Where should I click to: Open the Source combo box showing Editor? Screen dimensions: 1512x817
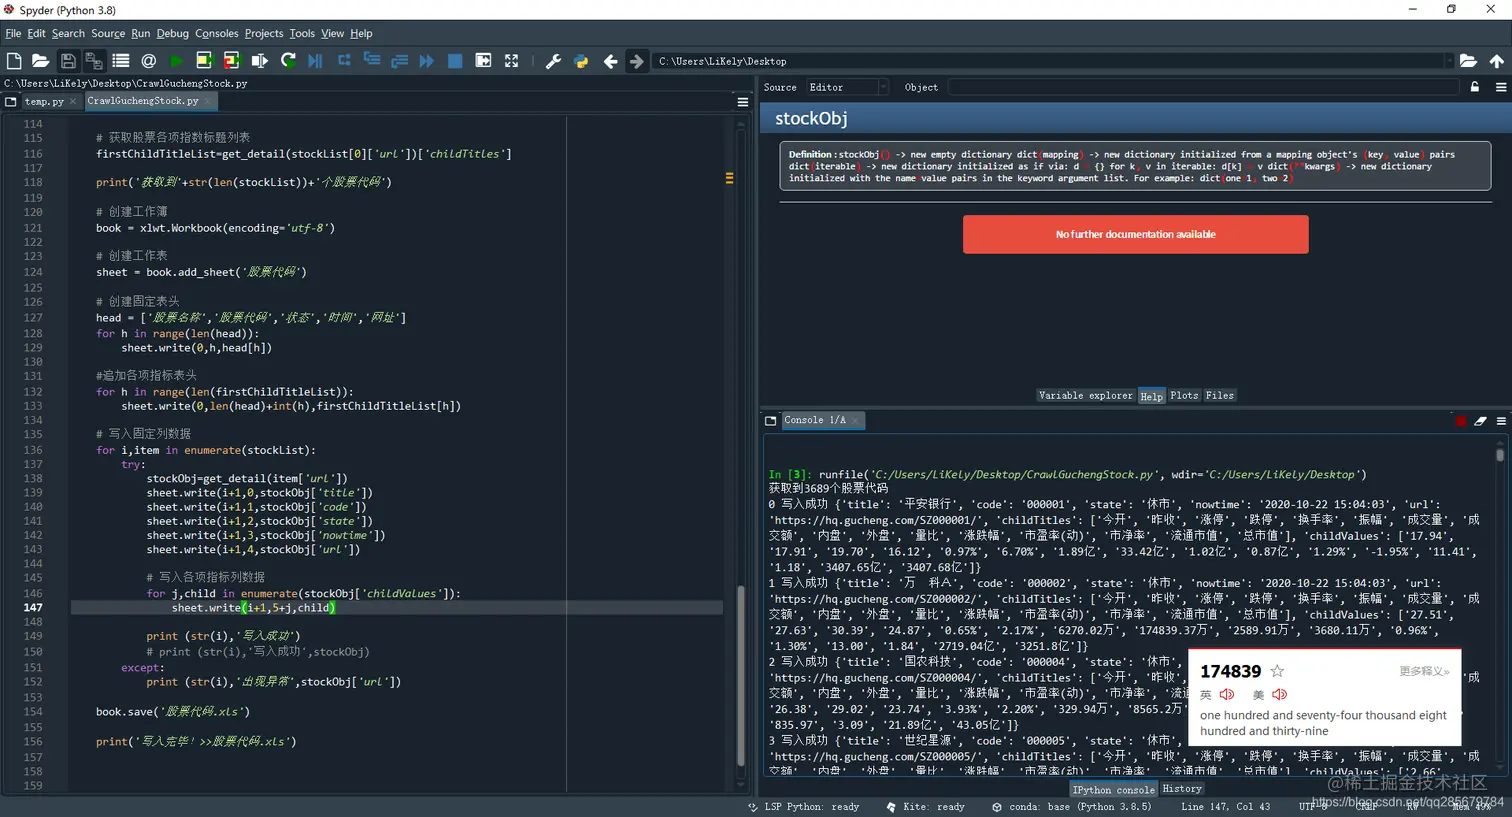[847, 87]
